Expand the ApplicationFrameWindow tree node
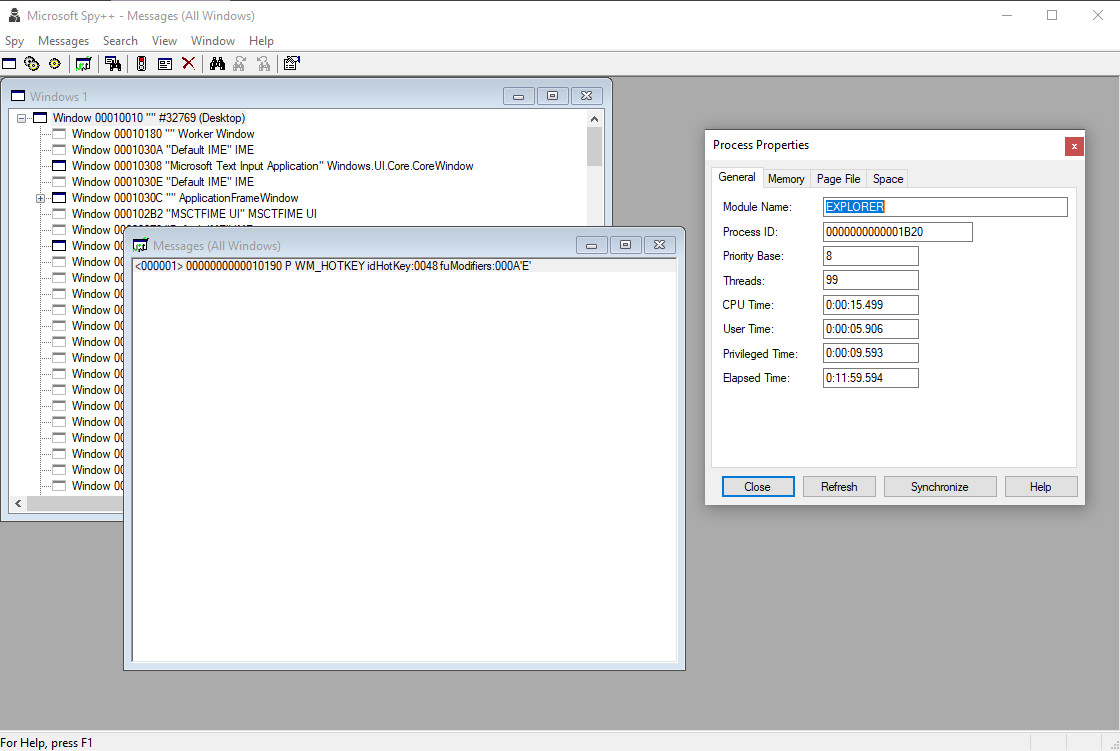Screen dimensions: 1120x751 (x=41, y=198)
